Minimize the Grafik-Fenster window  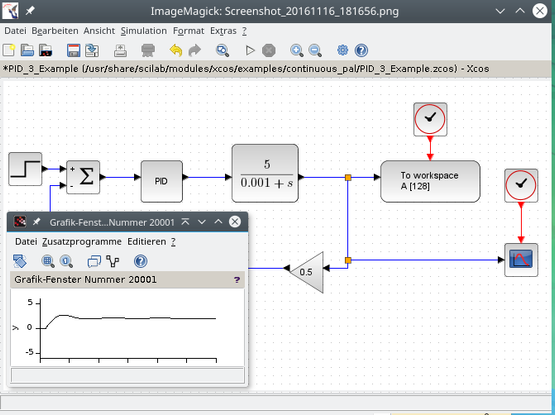point(202,222)
